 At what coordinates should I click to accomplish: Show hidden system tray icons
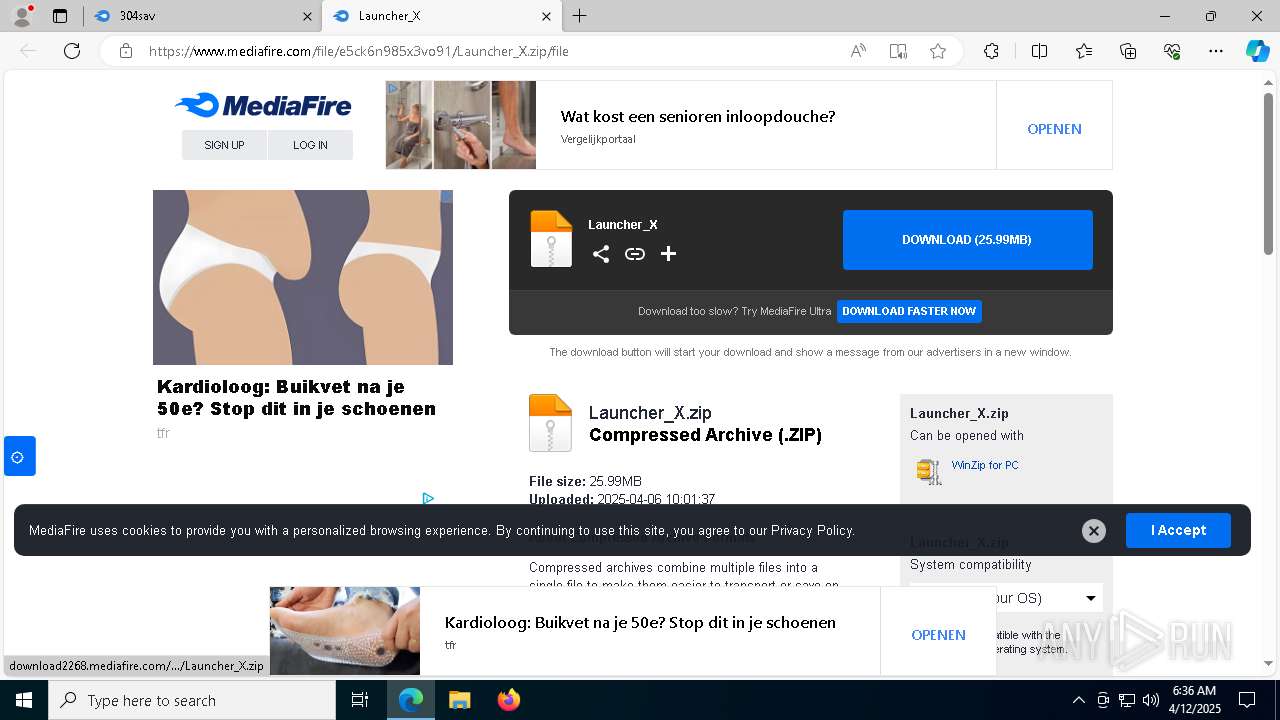[x=1078, y=700]
